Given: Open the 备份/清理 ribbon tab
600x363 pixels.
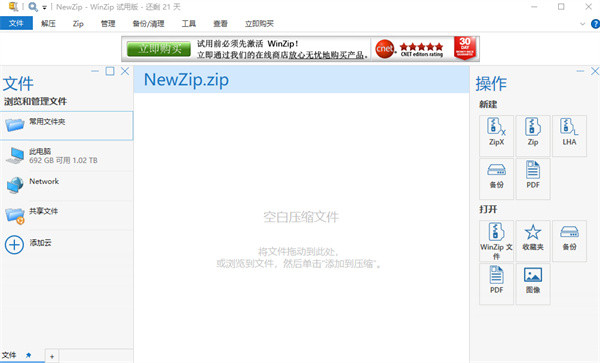Looking at the screenshot, I should (x=148, y=24).
